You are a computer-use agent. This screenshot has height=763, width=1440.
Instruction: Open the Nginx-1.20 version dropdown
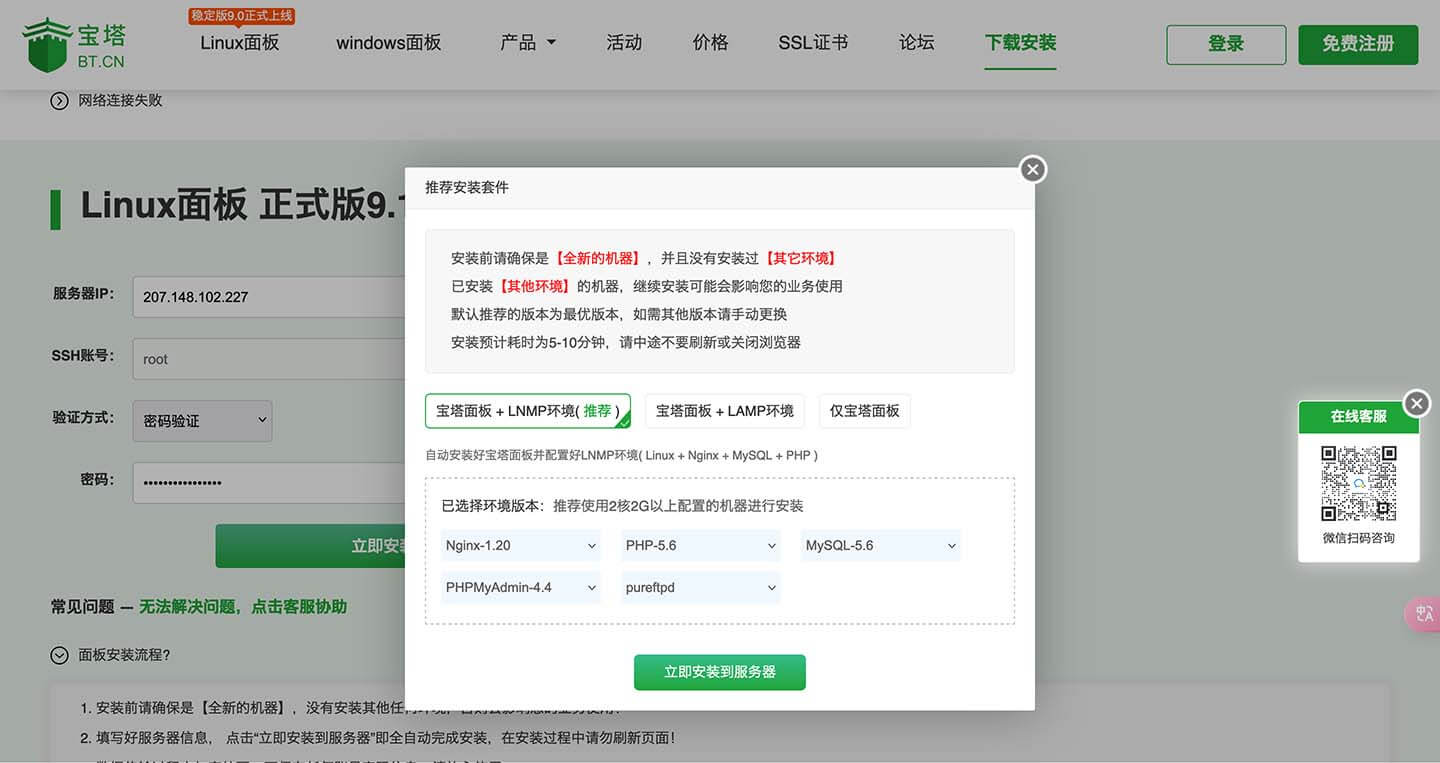(x=521, y=546)
